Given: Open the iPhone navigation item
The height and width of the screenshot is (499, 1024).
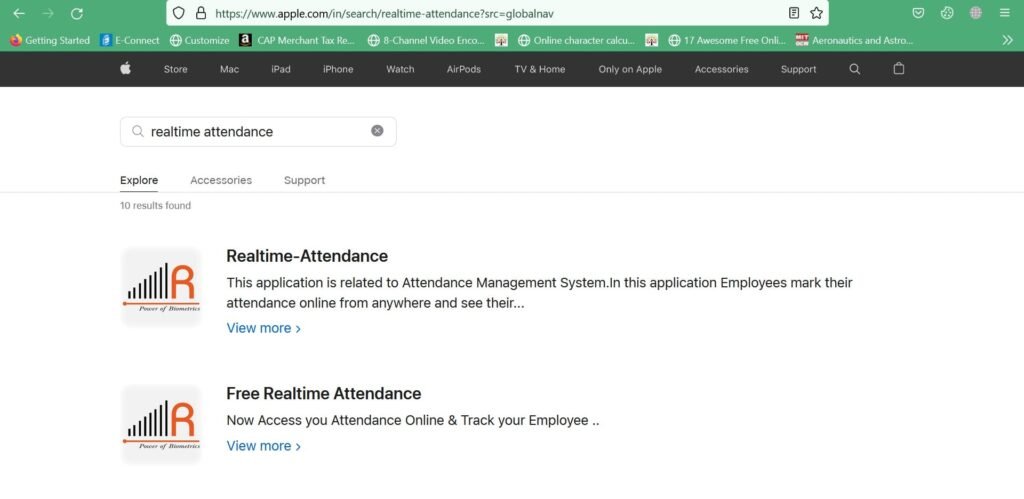Looking at the screenshot, I should tap(338, 69).
